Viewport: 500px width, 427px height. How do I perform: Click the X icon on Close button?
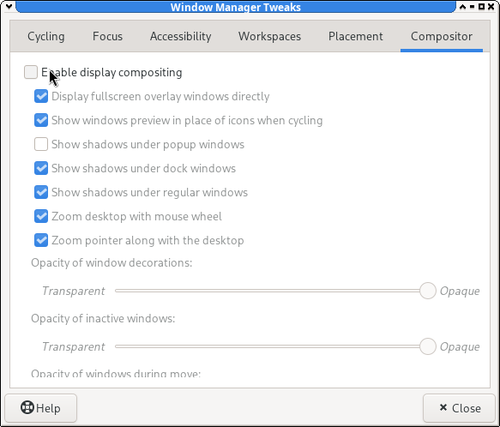point(443,407)
